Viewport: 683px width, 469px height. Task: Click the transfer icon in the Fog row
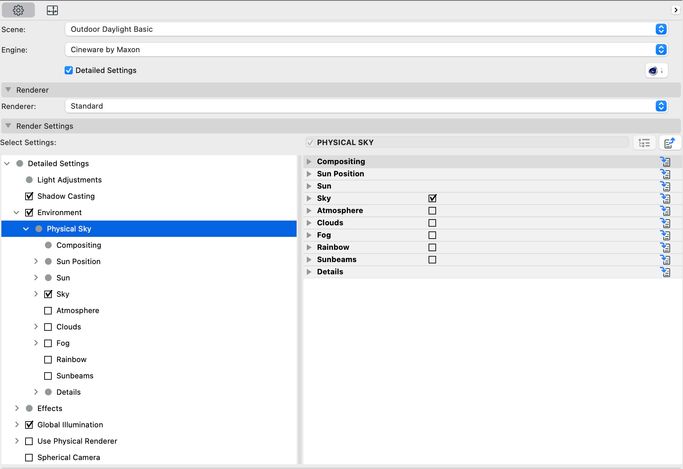[665, 235]
